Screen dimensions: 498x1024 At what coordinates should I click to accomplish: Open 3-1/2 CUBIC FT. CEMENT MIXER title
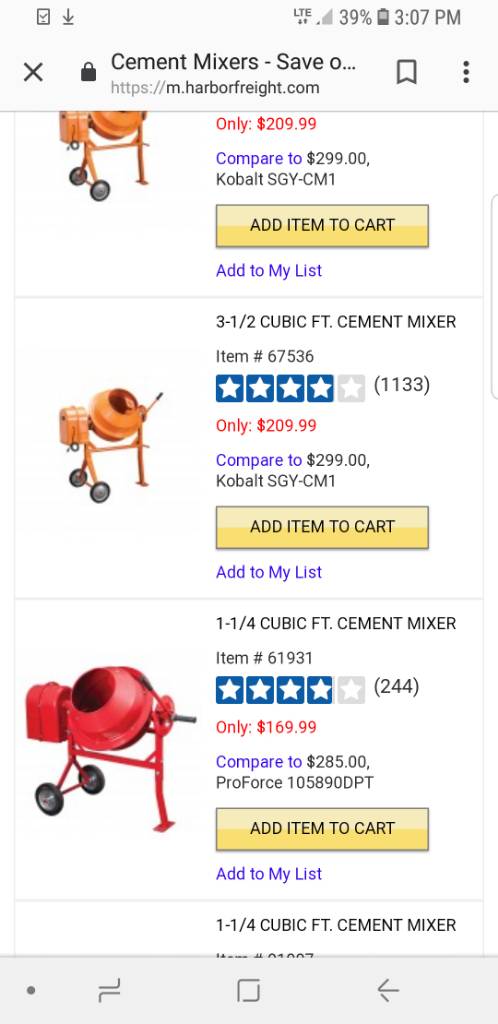click(336, 322)
